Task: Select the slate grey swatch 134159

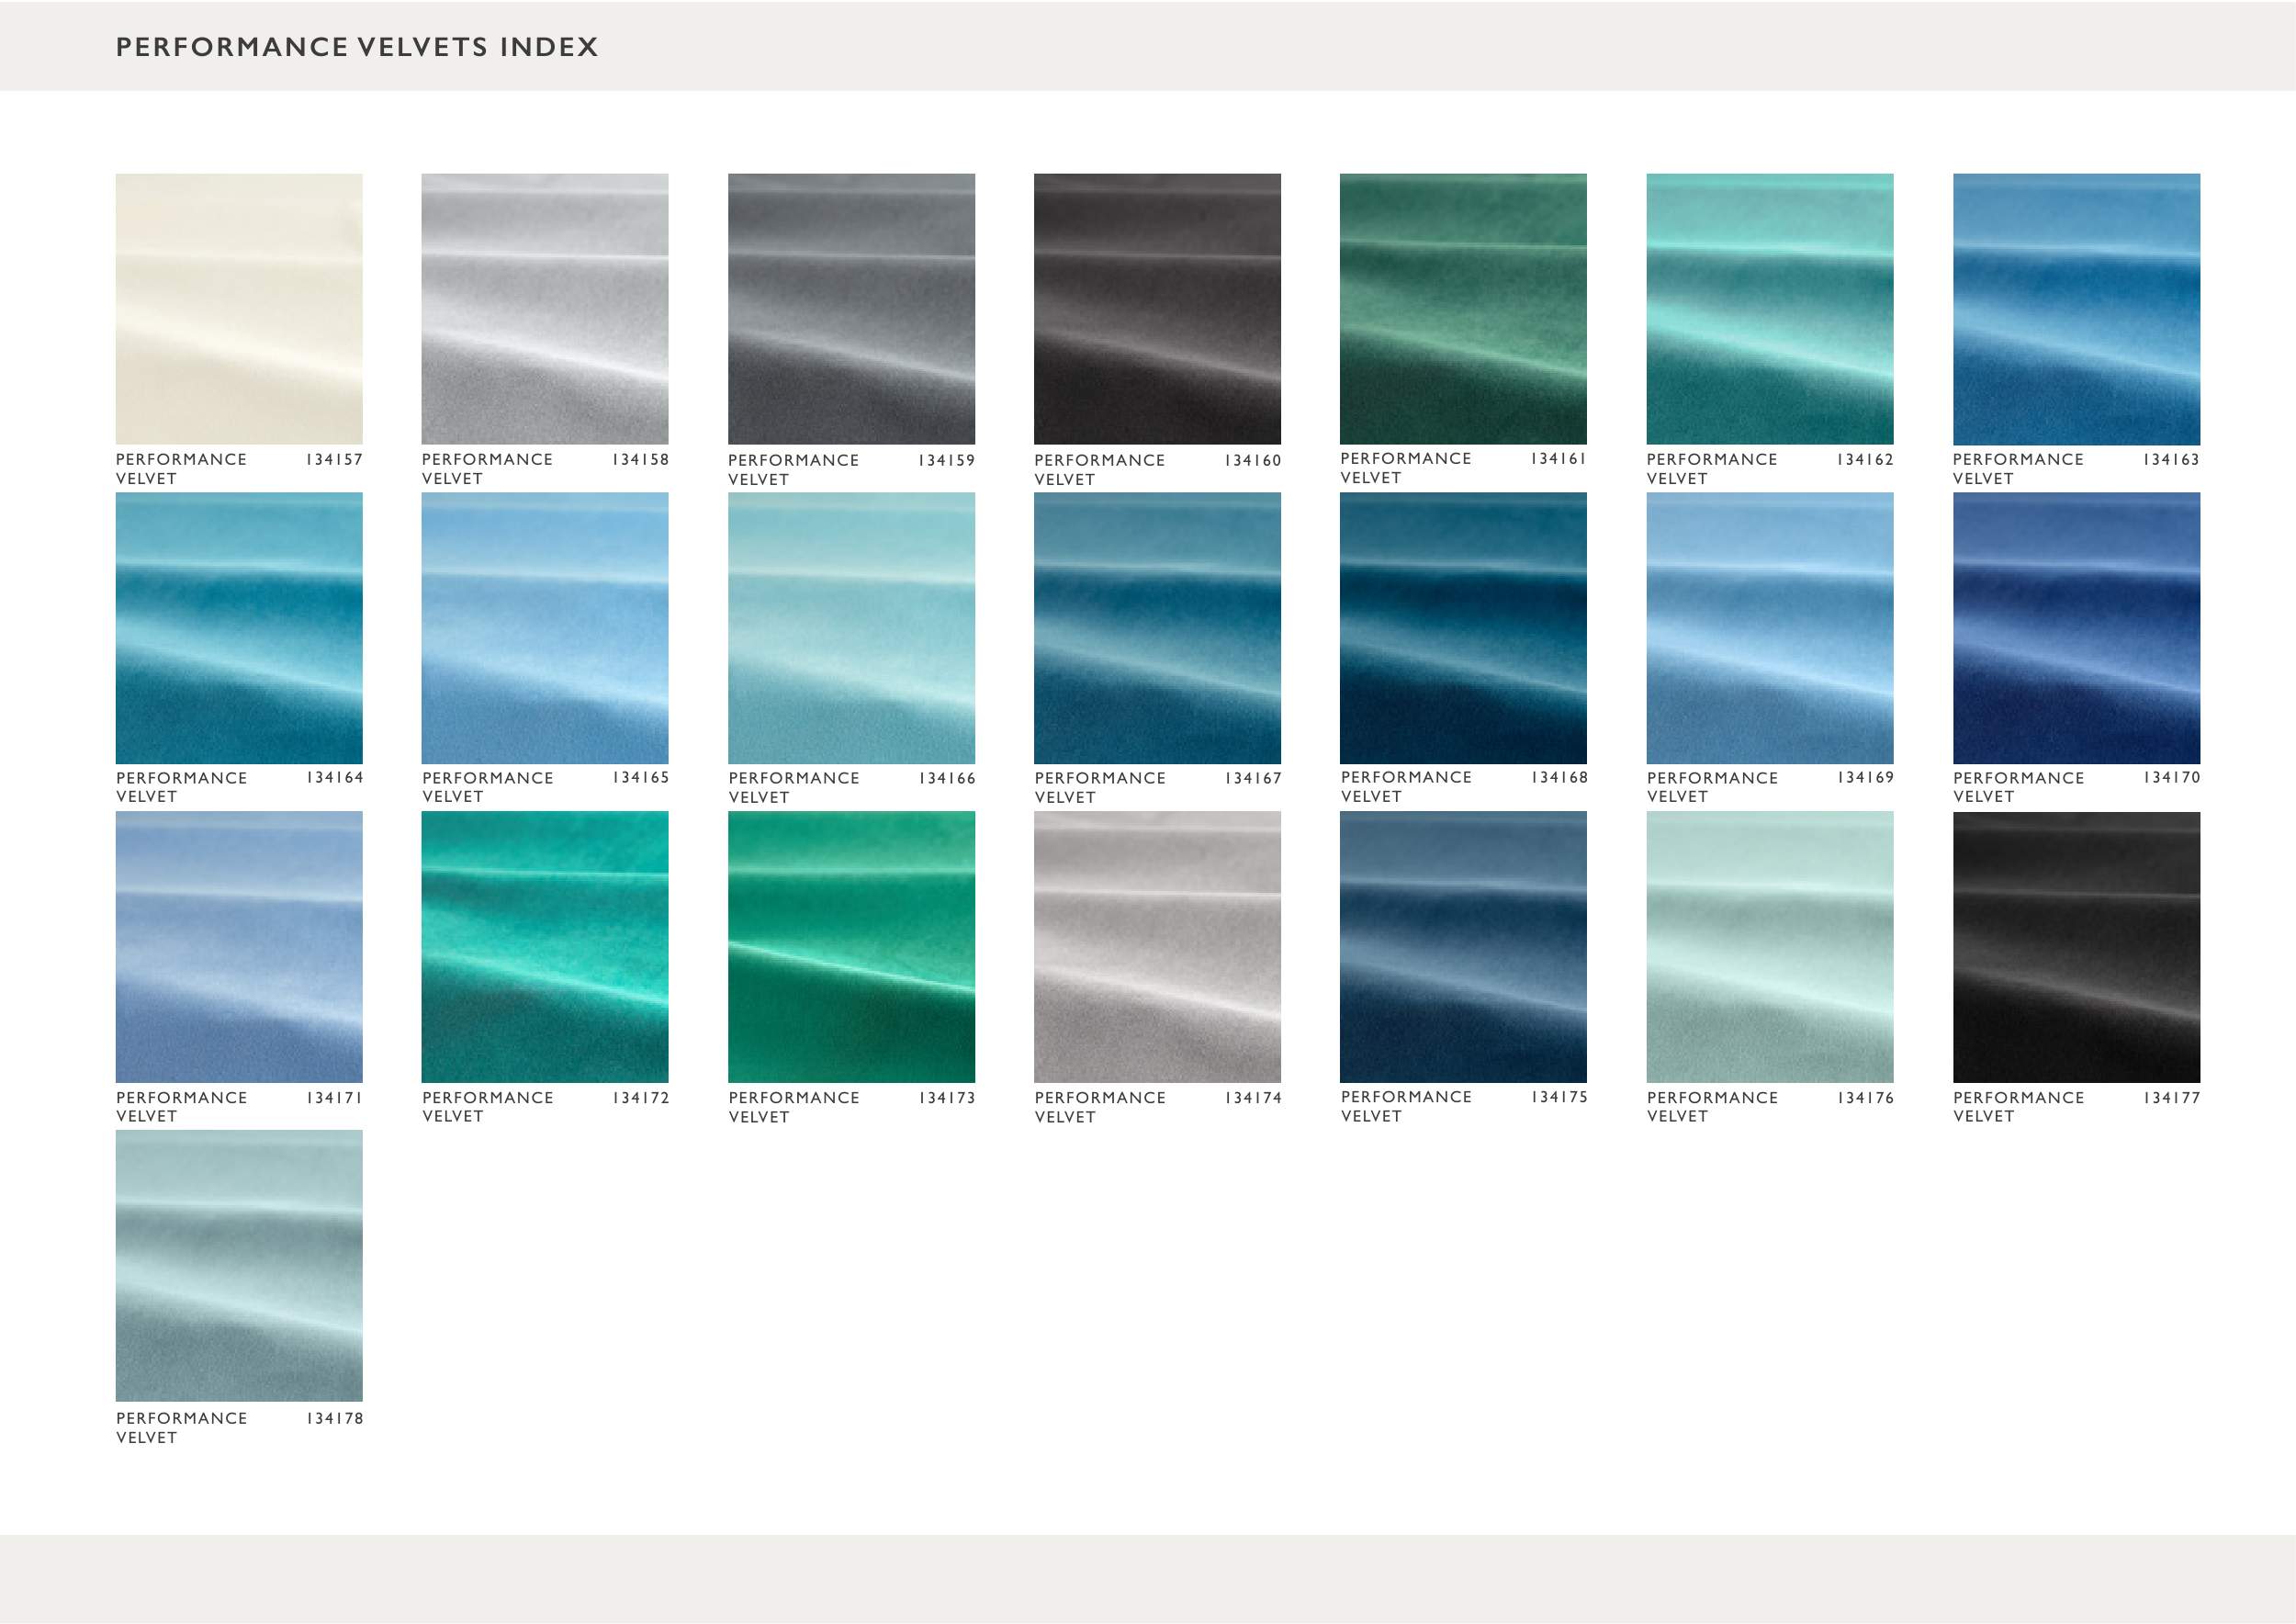Action: [851, 309]
